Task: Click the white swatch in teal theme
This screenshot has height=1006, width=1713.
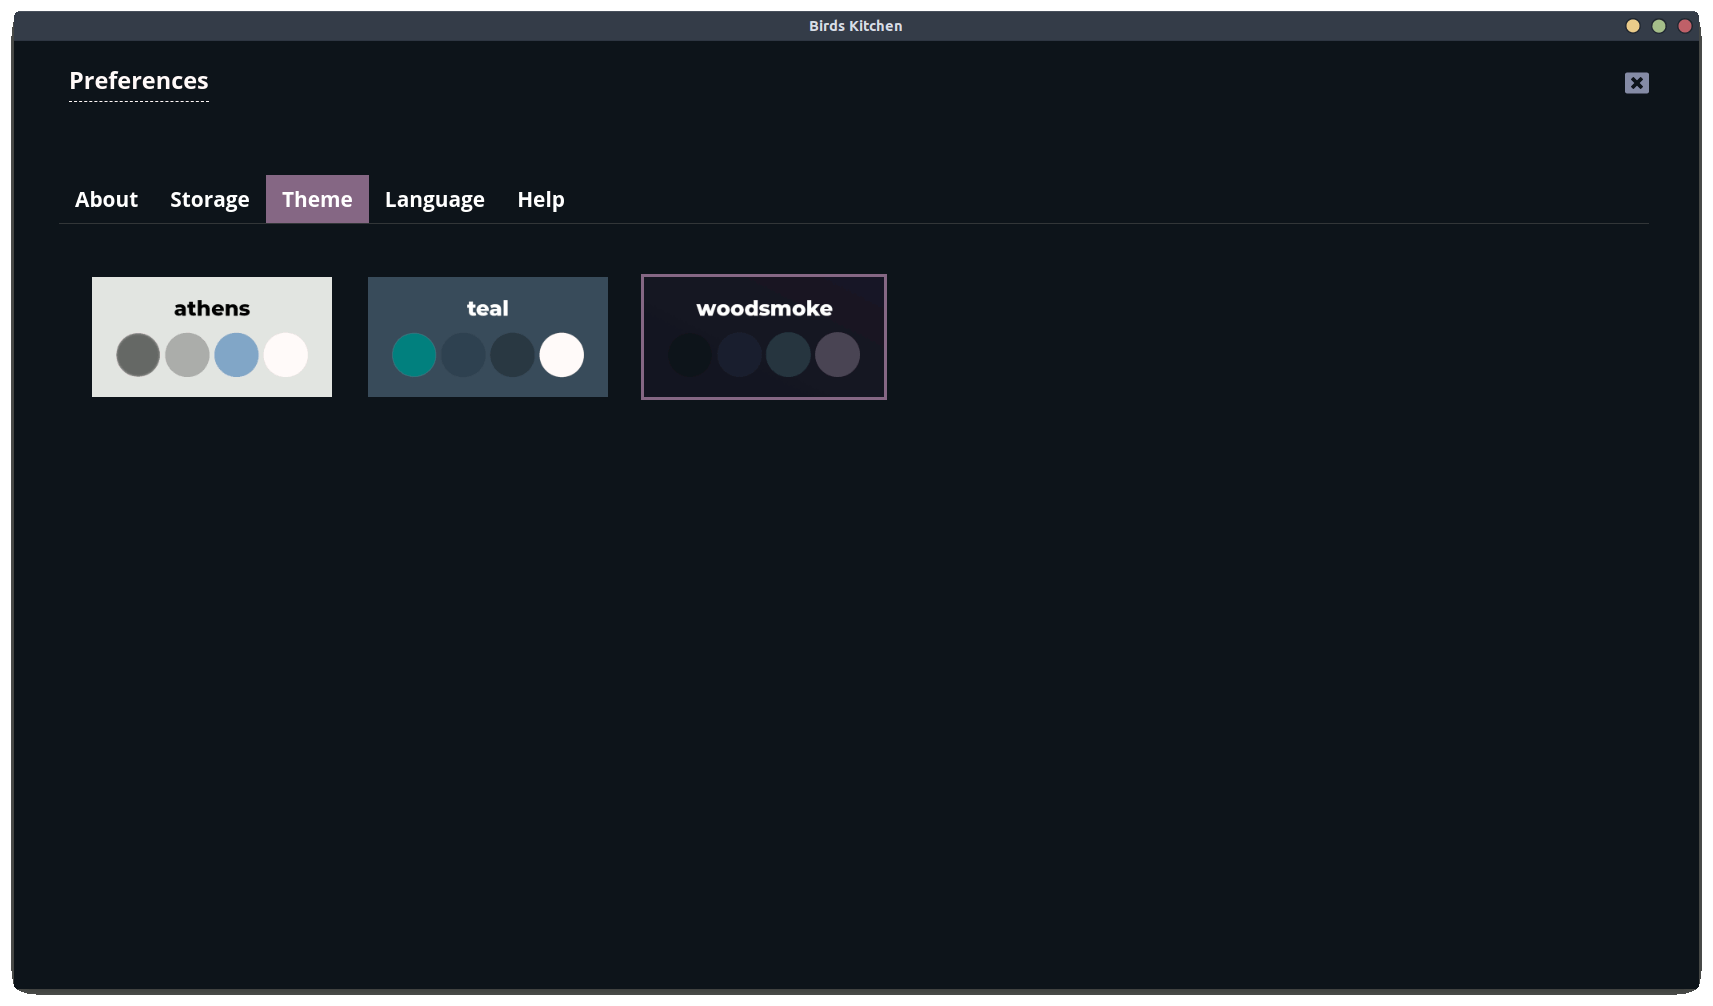Action: pos(562,355)
